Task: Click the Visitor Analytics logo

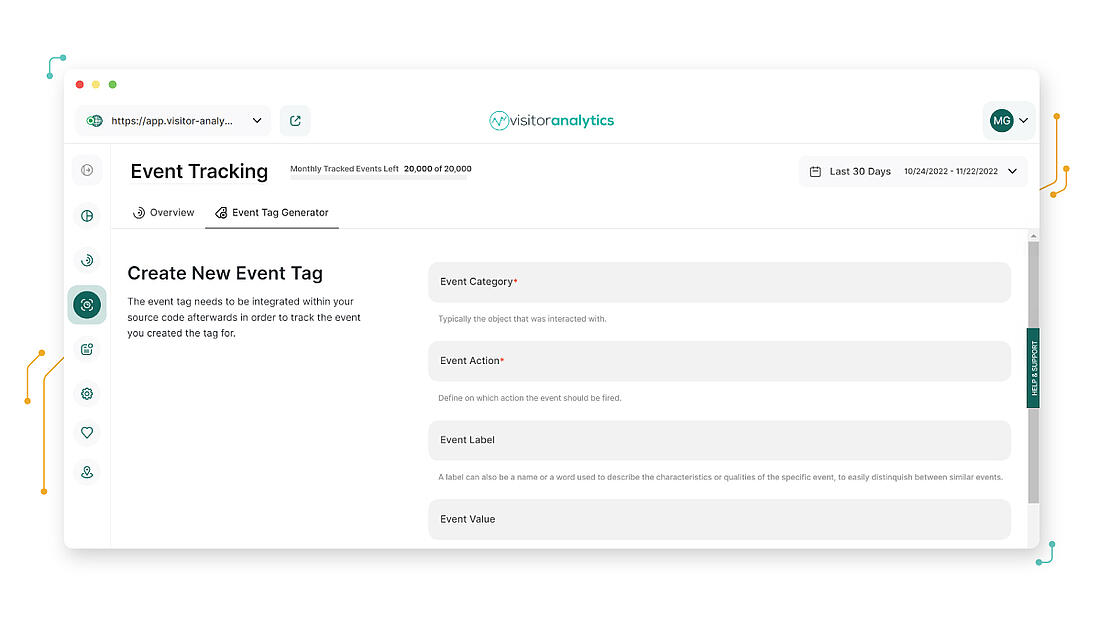Action: coord(551,121)
